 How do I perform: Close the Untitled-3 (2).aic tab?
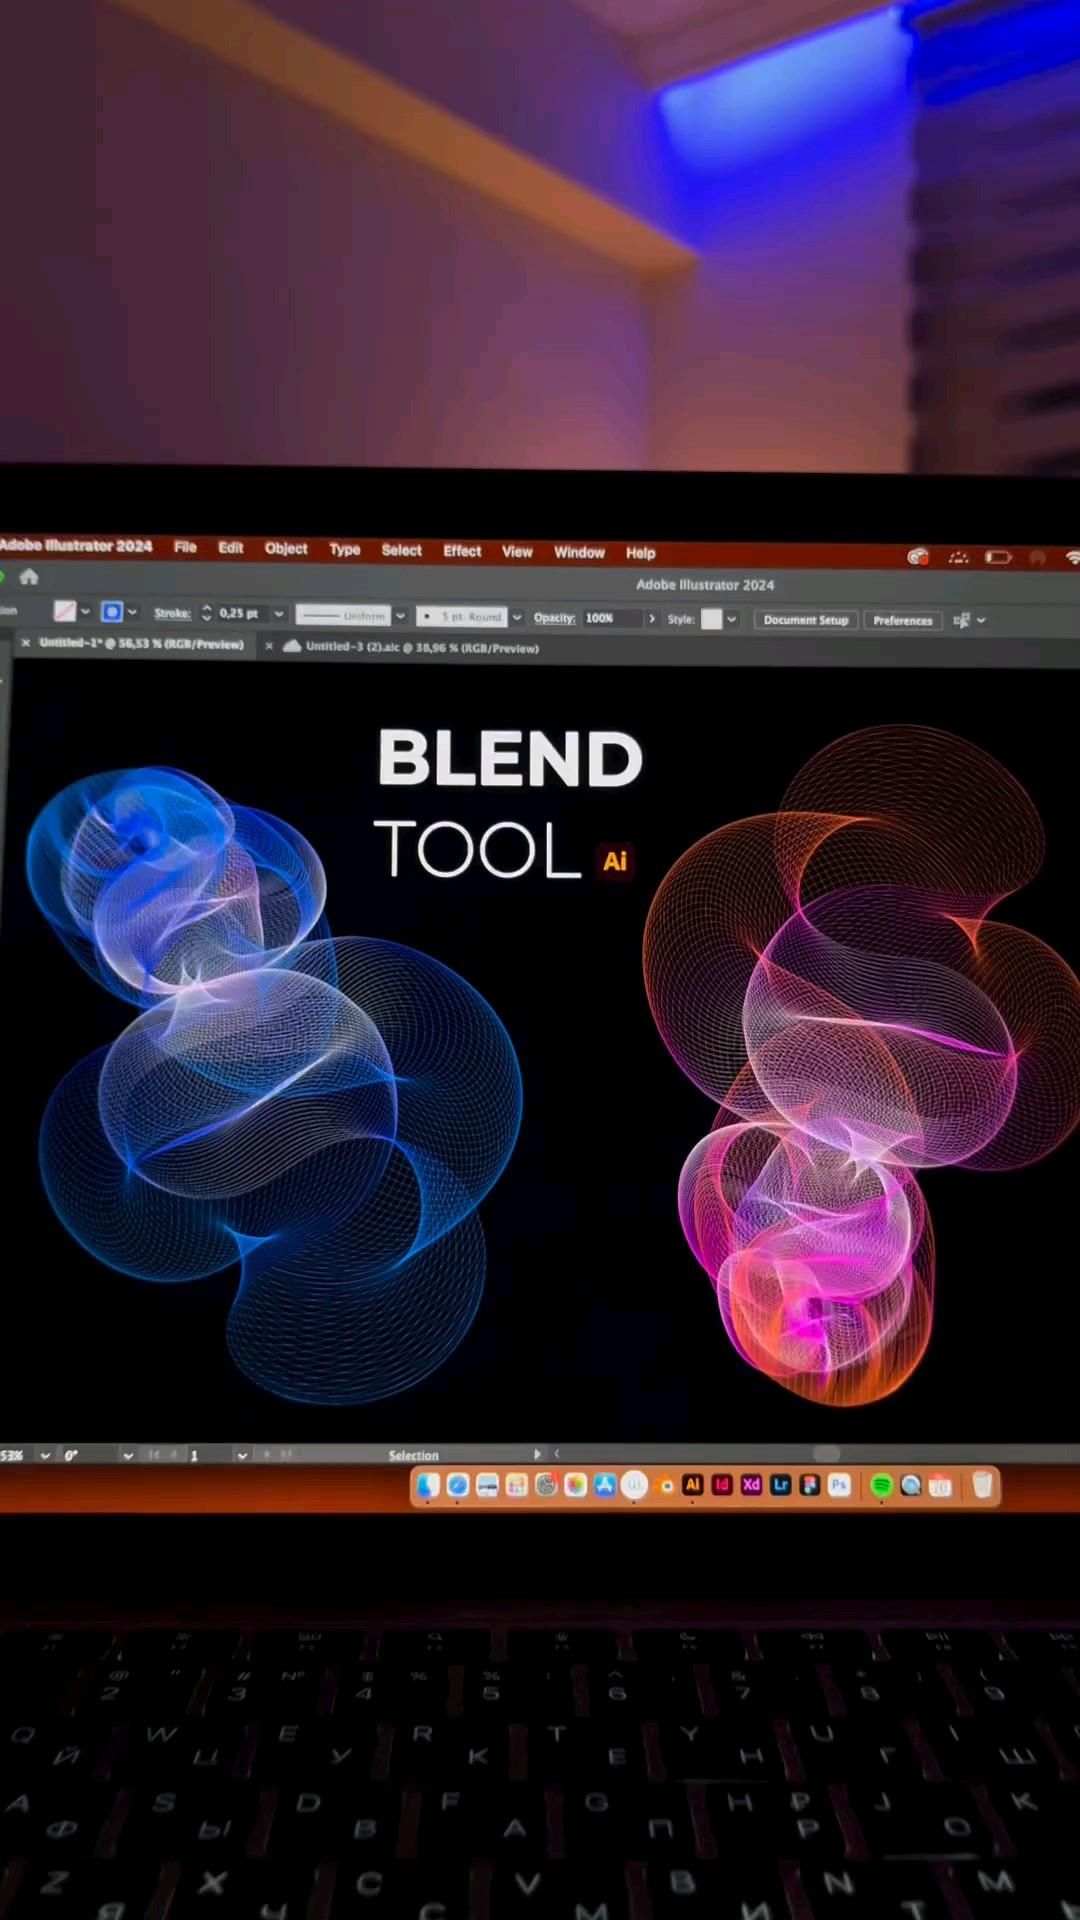tap(269, 646)
